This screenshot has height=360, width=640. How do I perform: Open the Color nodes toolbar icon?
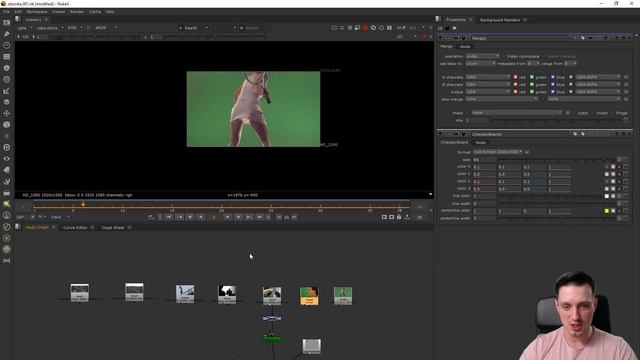[7, 68]
